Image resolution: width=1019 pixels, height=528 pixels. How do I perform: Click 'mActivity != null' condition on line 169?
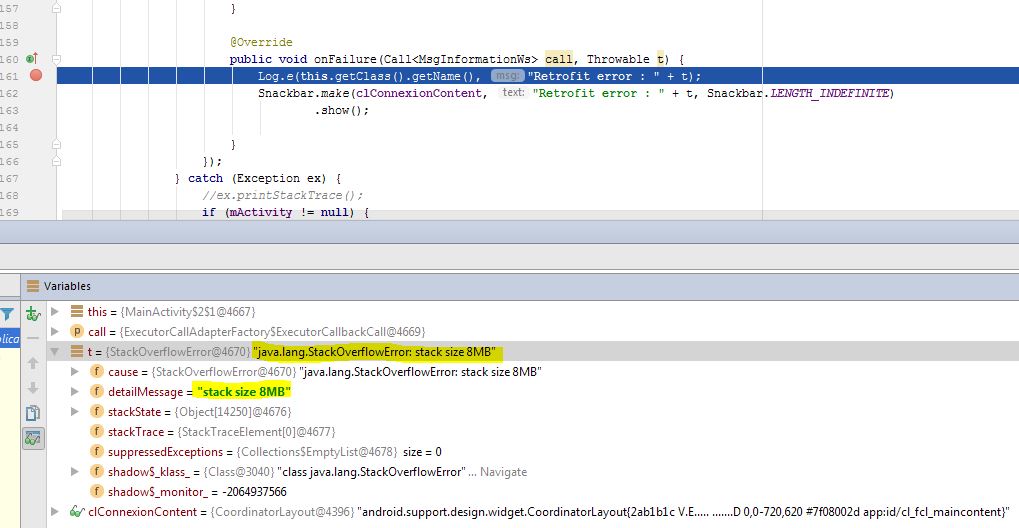pyautogui.click(x=289, y=212)
